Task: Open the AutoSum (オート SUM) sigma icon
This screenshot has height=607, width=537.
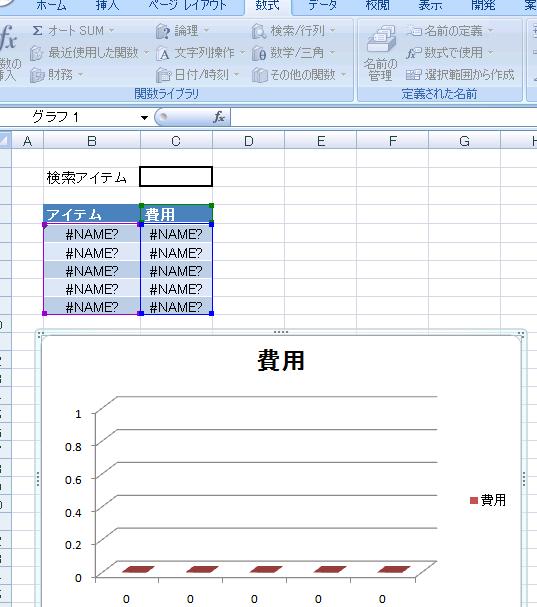Action: [x=38, y=31]
